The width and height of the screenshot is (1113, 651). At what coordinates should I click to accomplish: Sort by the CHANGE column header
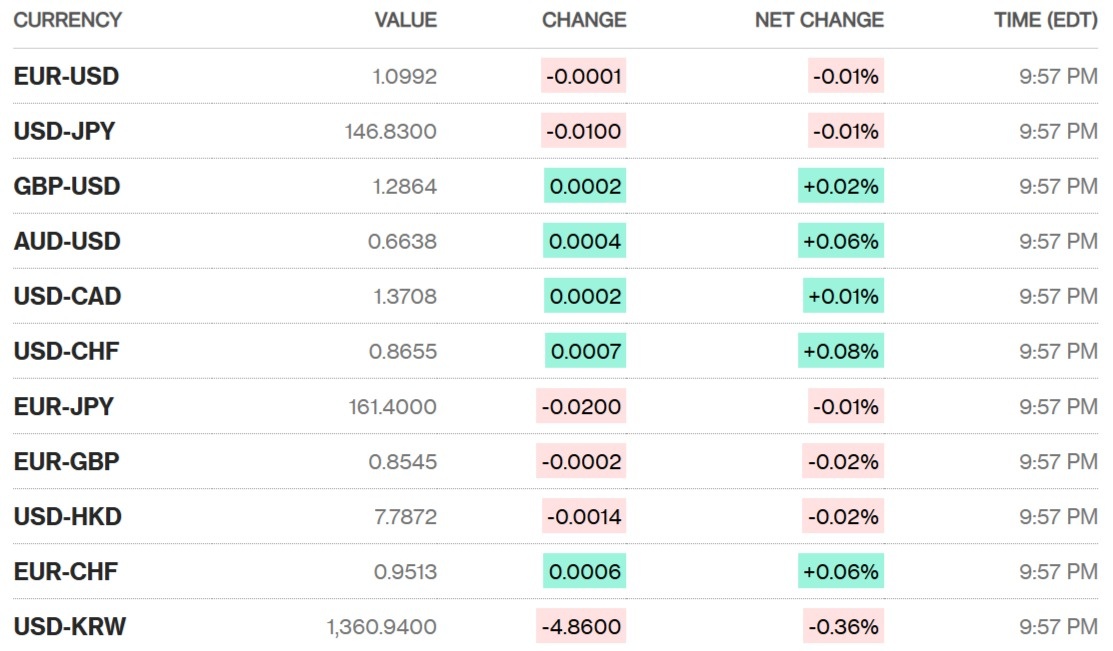pos(584,20)
